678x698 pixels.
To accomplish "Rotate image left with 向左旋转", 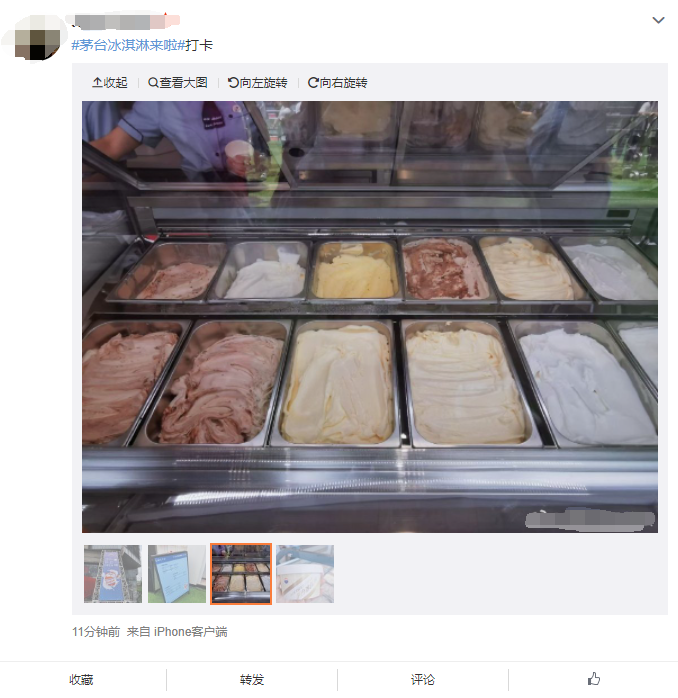I will coord(257,82).
